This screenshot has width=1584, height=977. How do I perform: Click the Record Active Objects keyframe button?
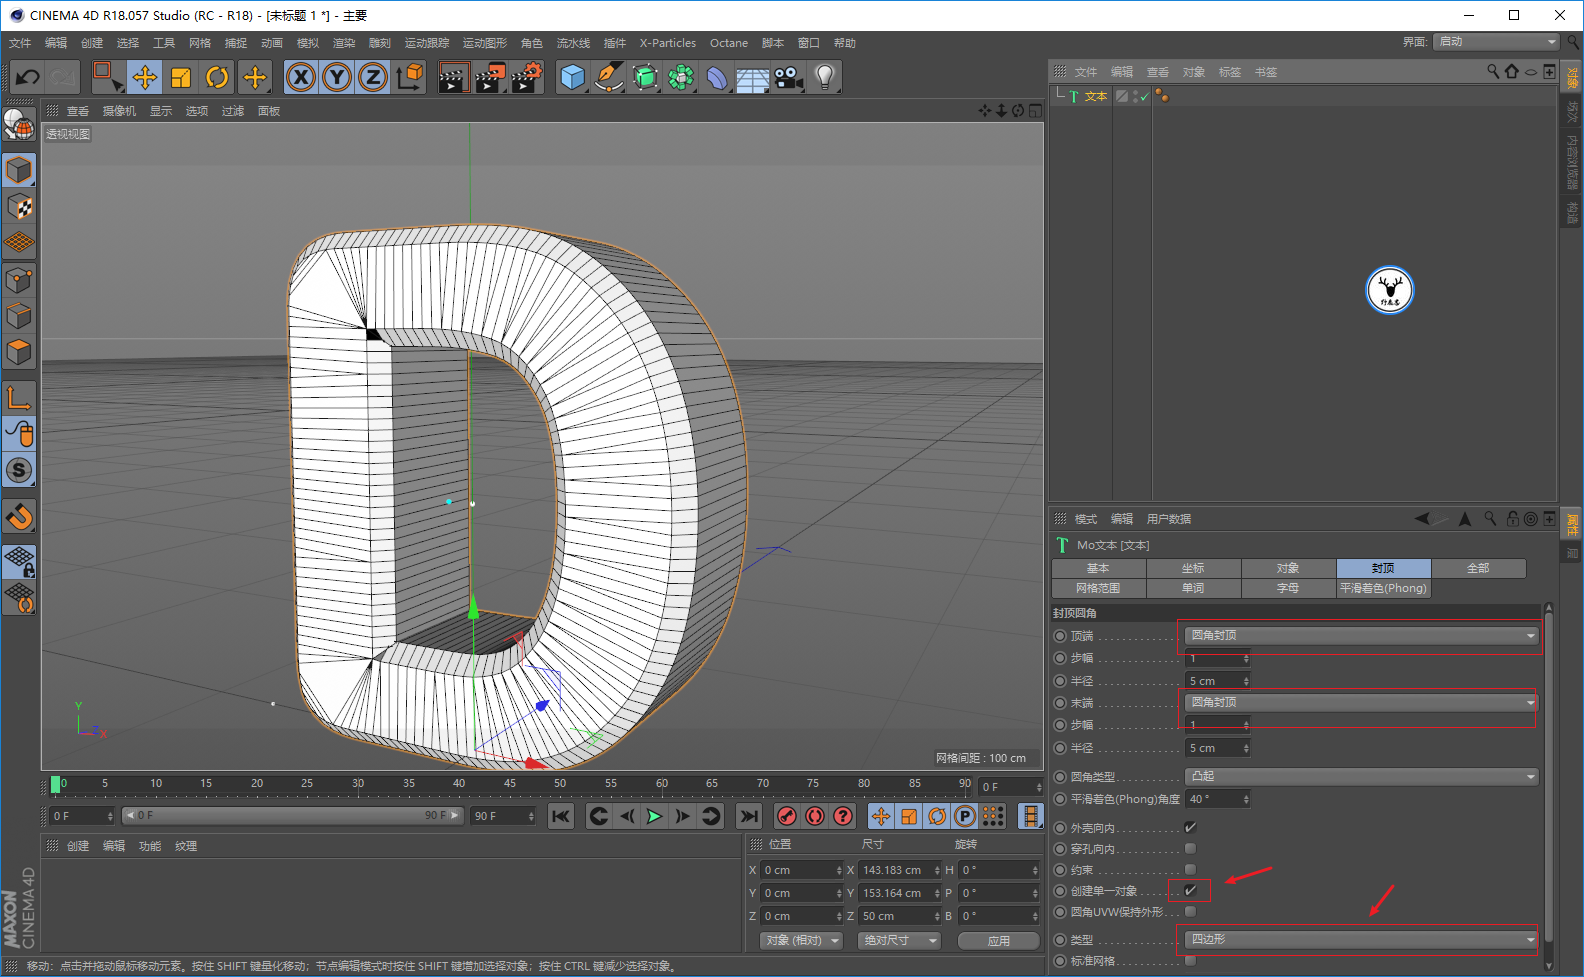tap(787, 816)
